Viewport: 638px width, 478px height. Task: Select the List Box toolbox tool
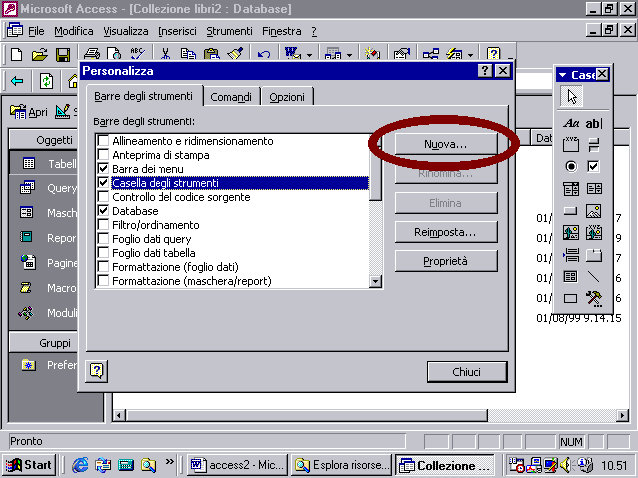(594, 188)
